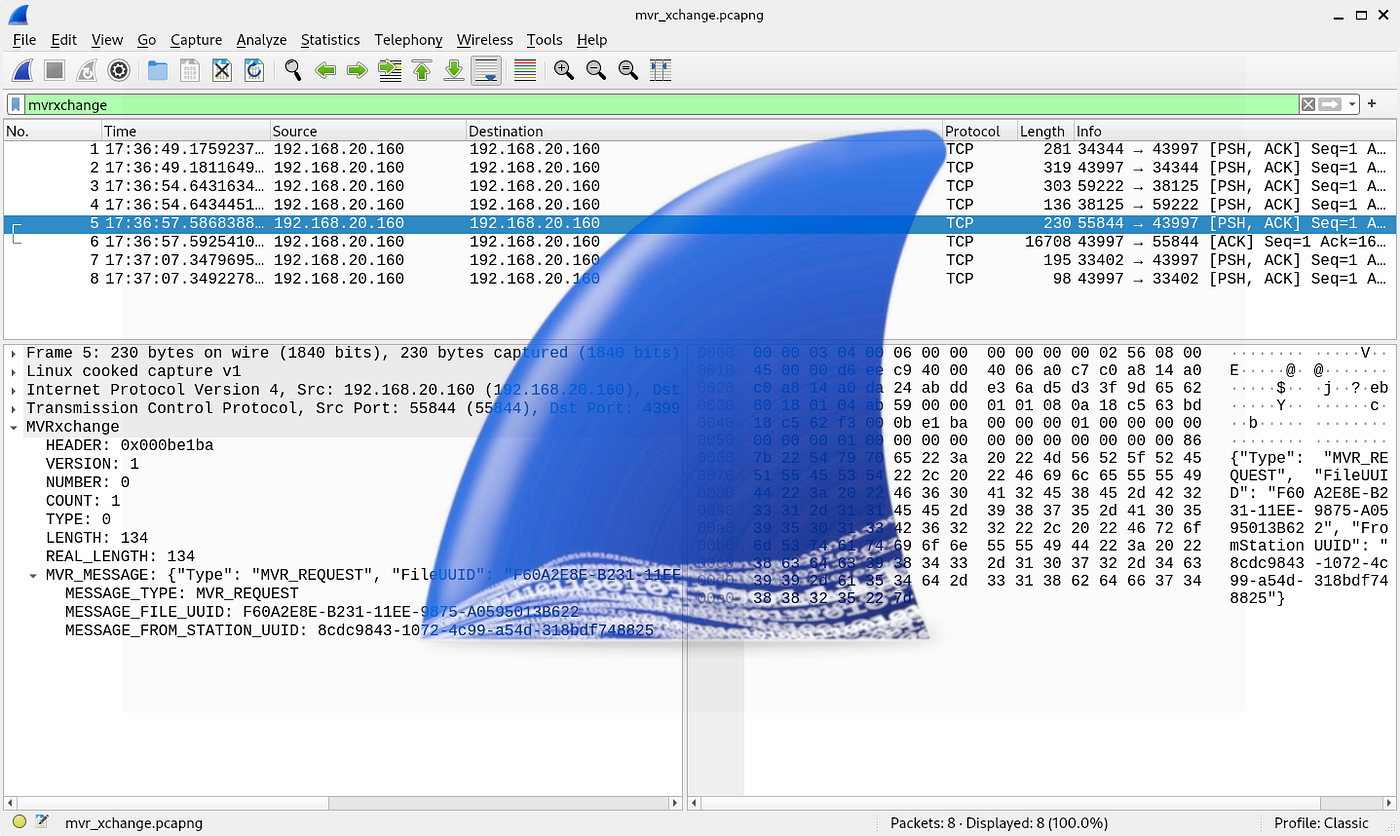Expand the Frame 5 details node
The image size is (1400, 836).
coord(12,352)
